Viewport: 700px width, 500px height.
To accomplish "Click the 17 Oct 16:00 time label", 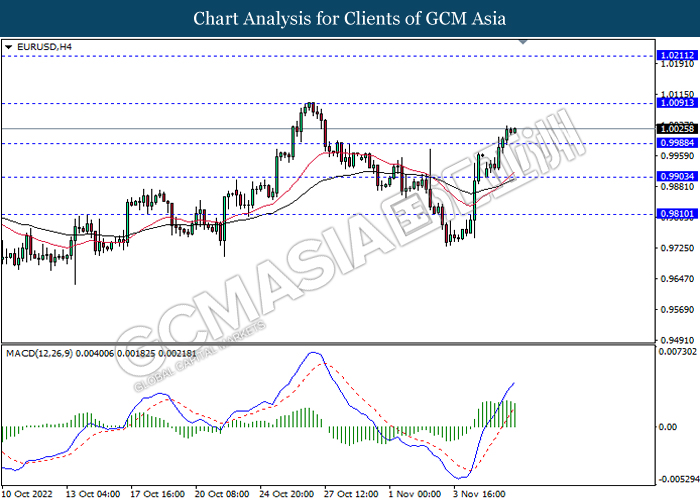I will click(158, 494).
